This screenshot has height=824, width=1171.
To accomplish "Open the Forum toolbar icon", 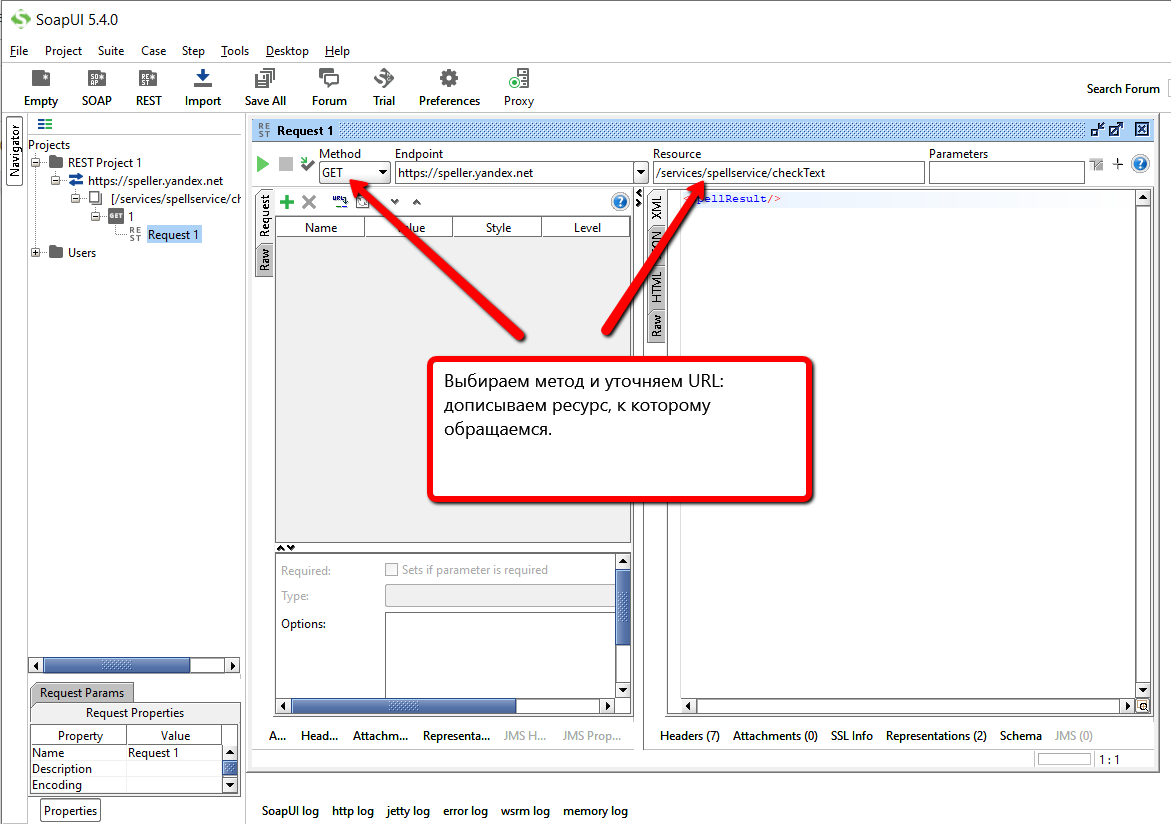I will coord(329,87).
